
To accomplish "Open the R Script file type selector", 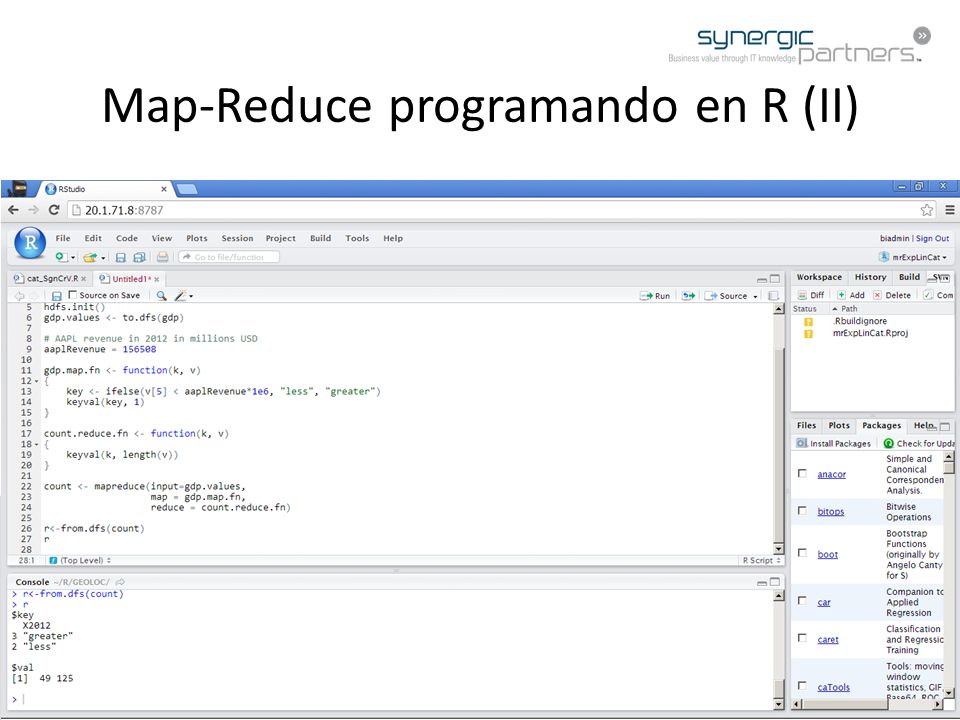I will [x=762, y=560].
